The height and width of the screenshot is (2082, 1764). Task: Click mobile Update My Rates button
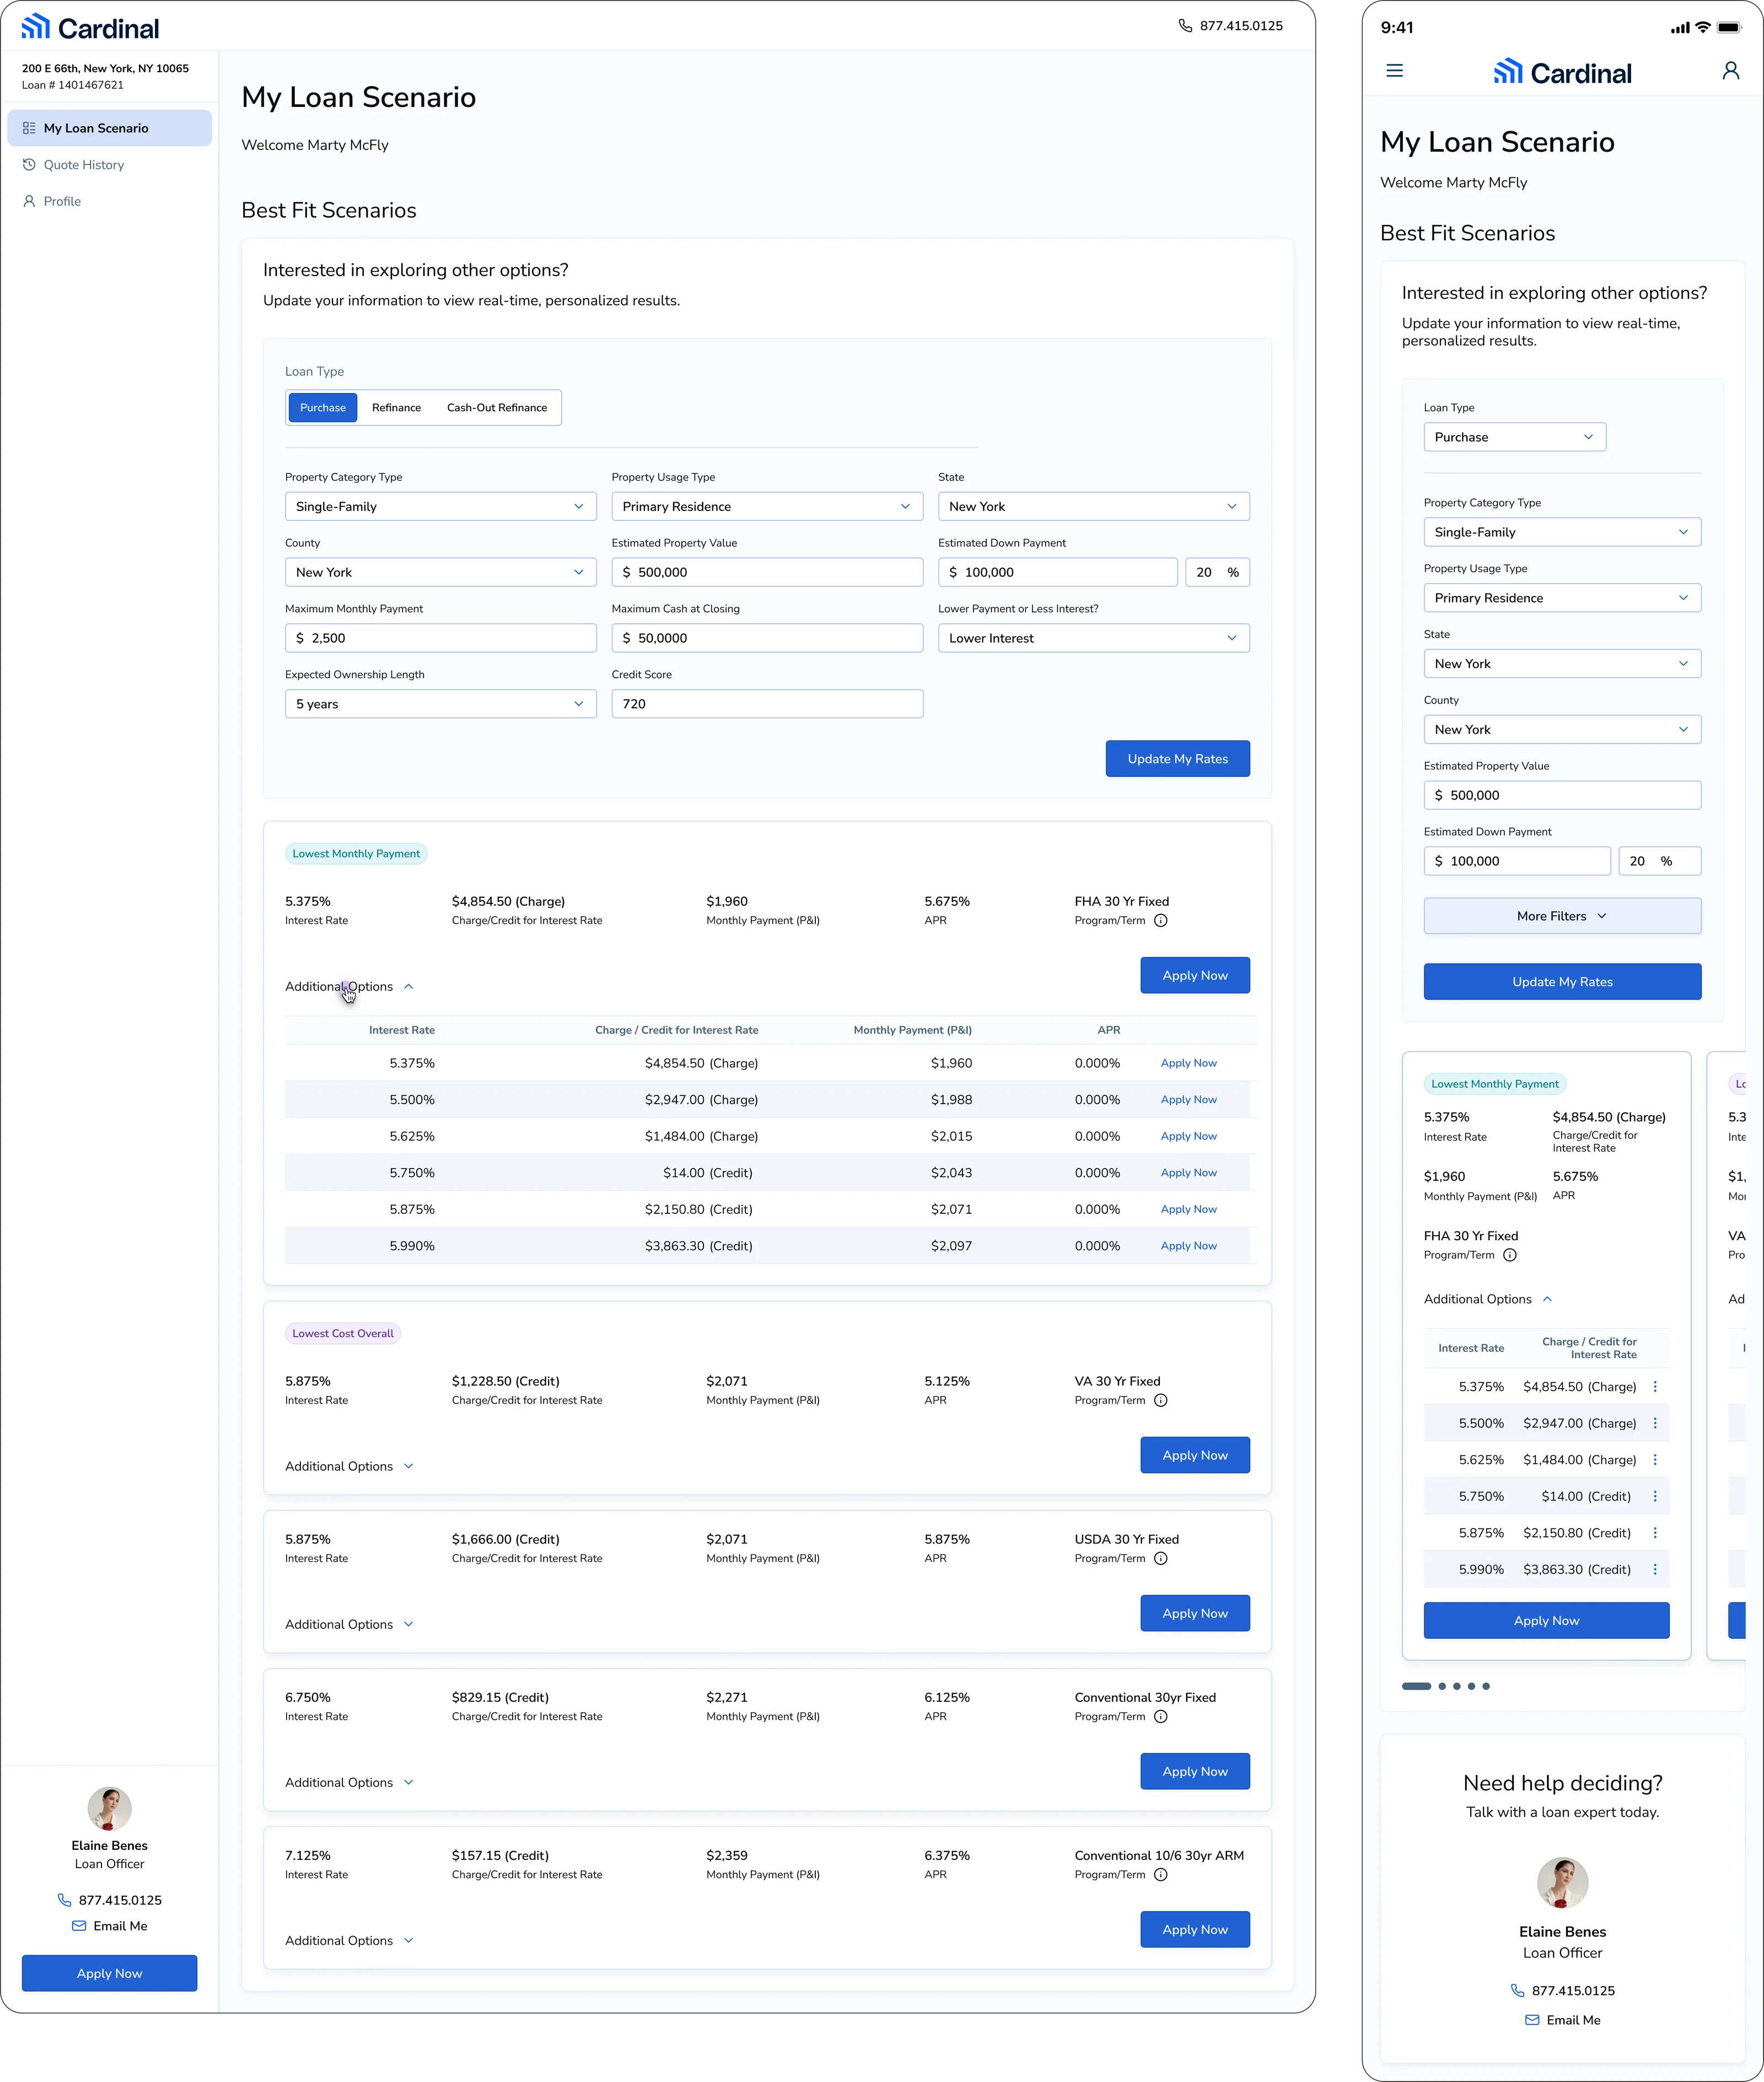point(1562,982)
